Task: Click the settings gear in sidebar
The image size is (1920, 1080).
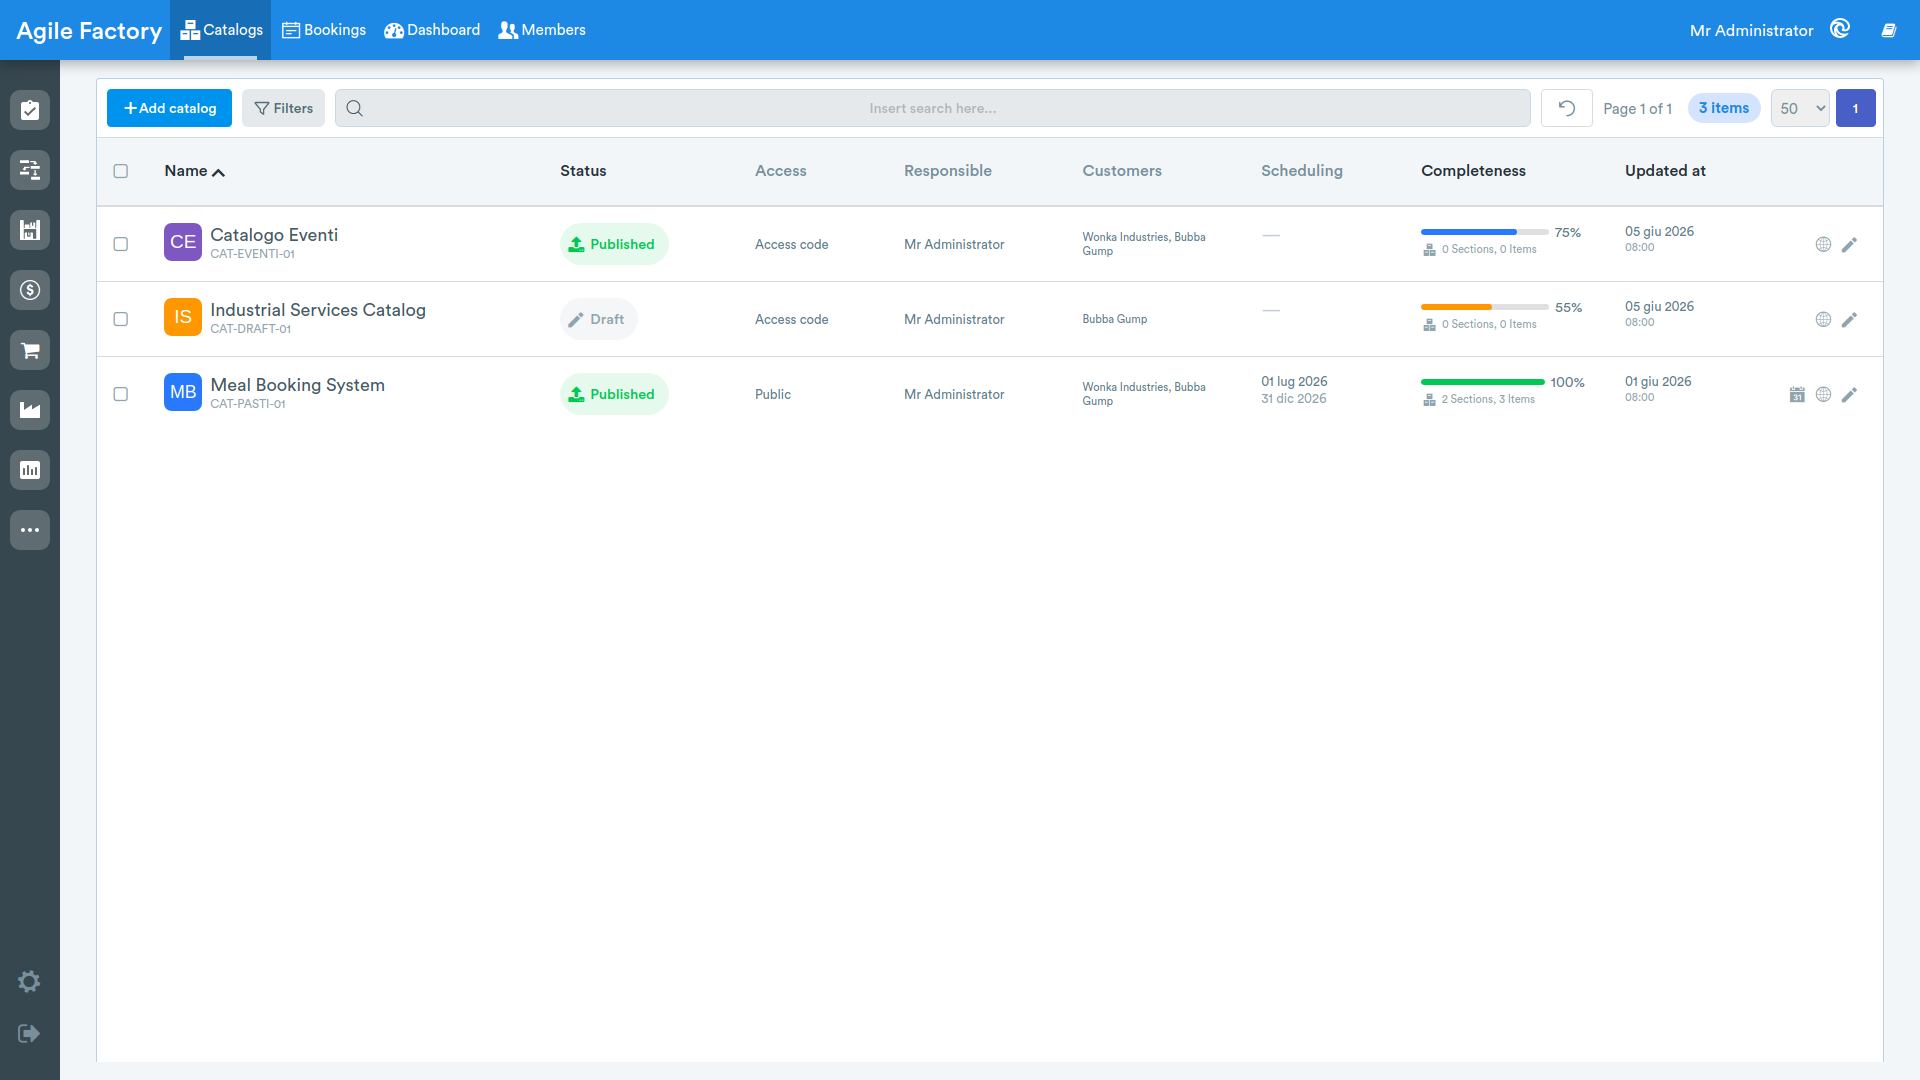Action: 29,981
